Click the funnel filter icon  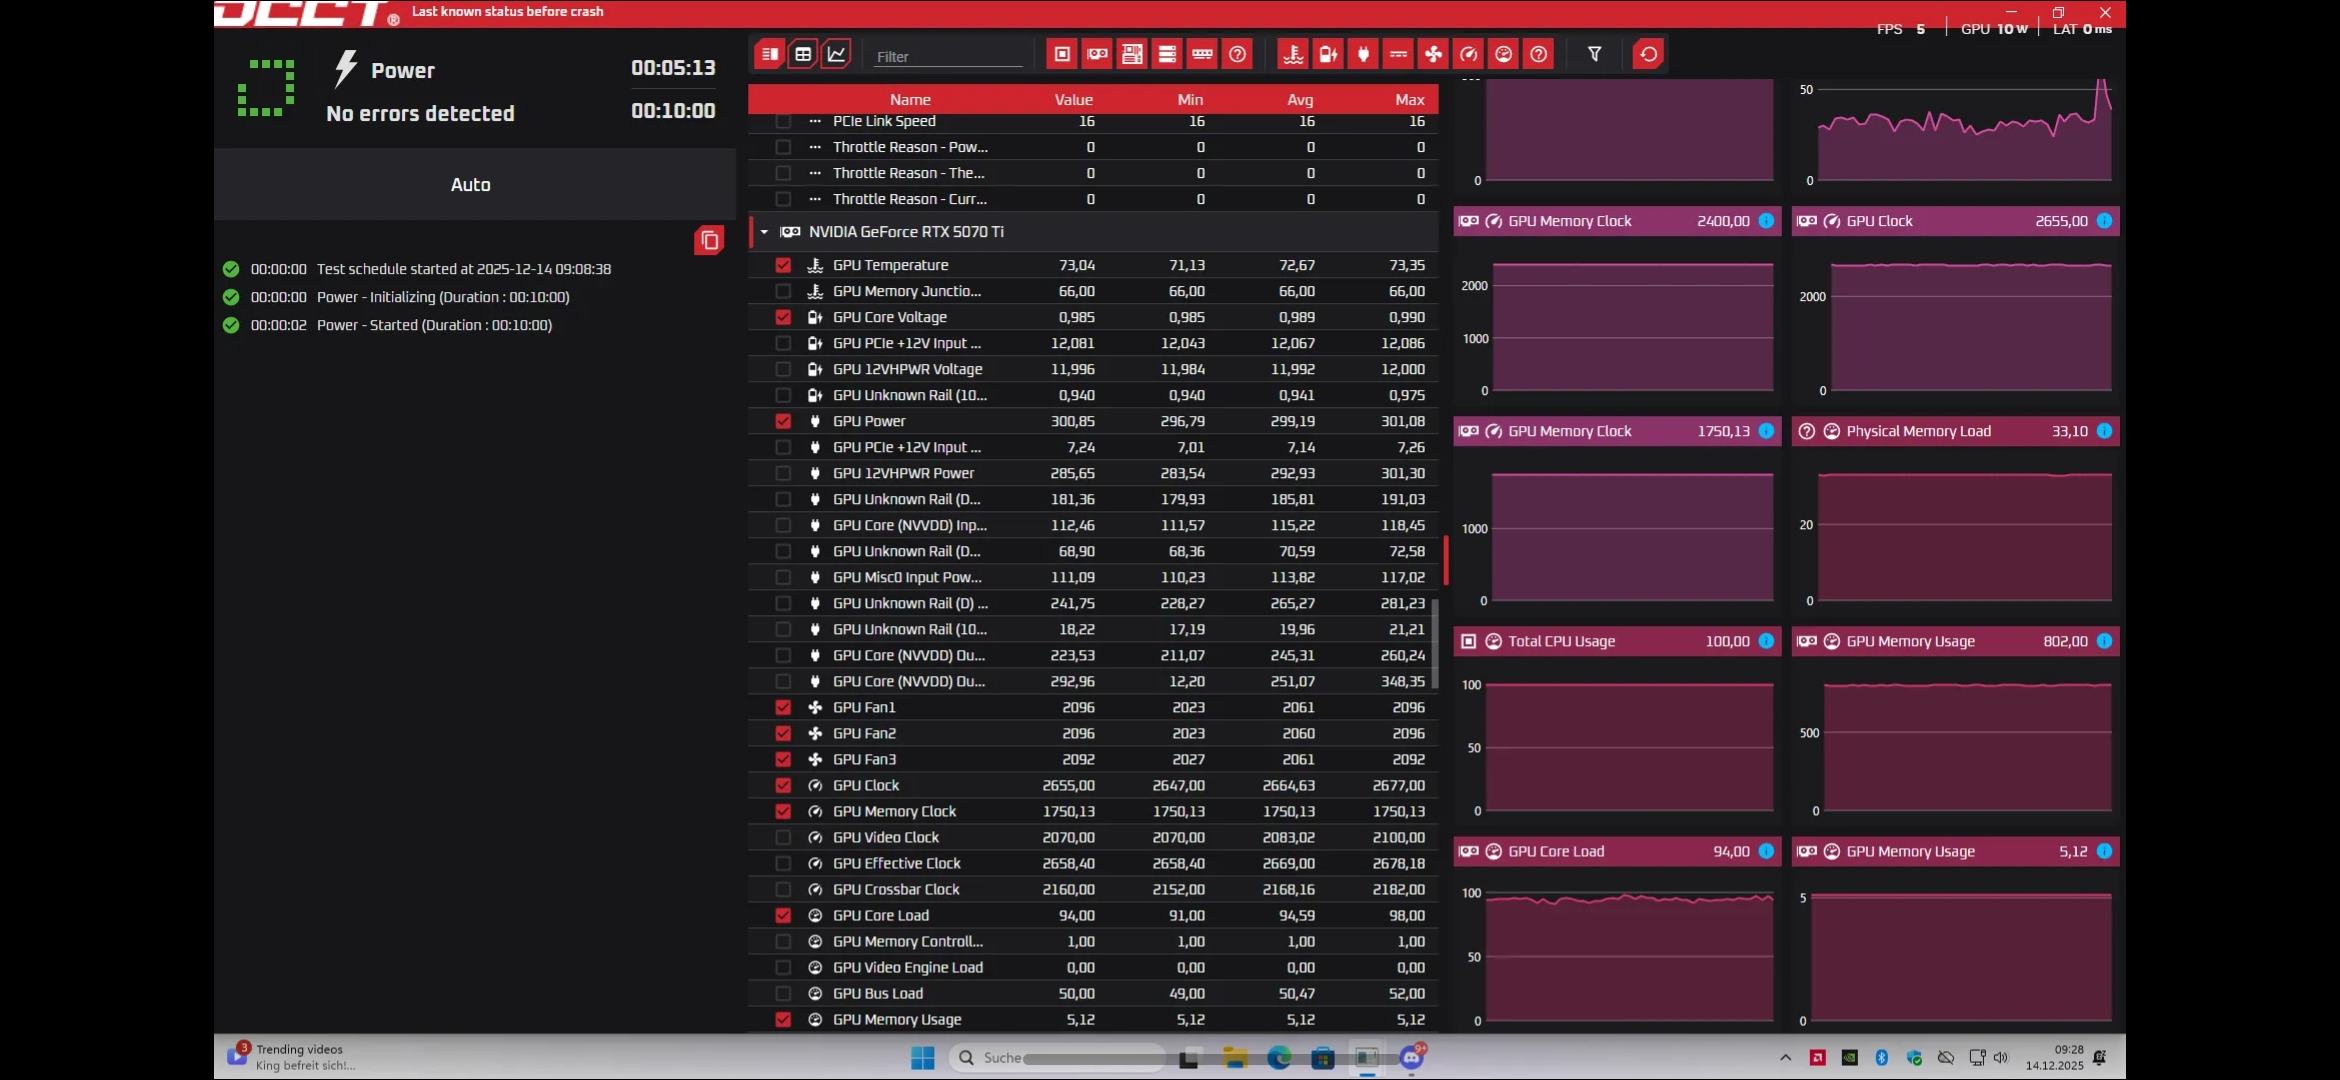click(x=1595, y=54)
